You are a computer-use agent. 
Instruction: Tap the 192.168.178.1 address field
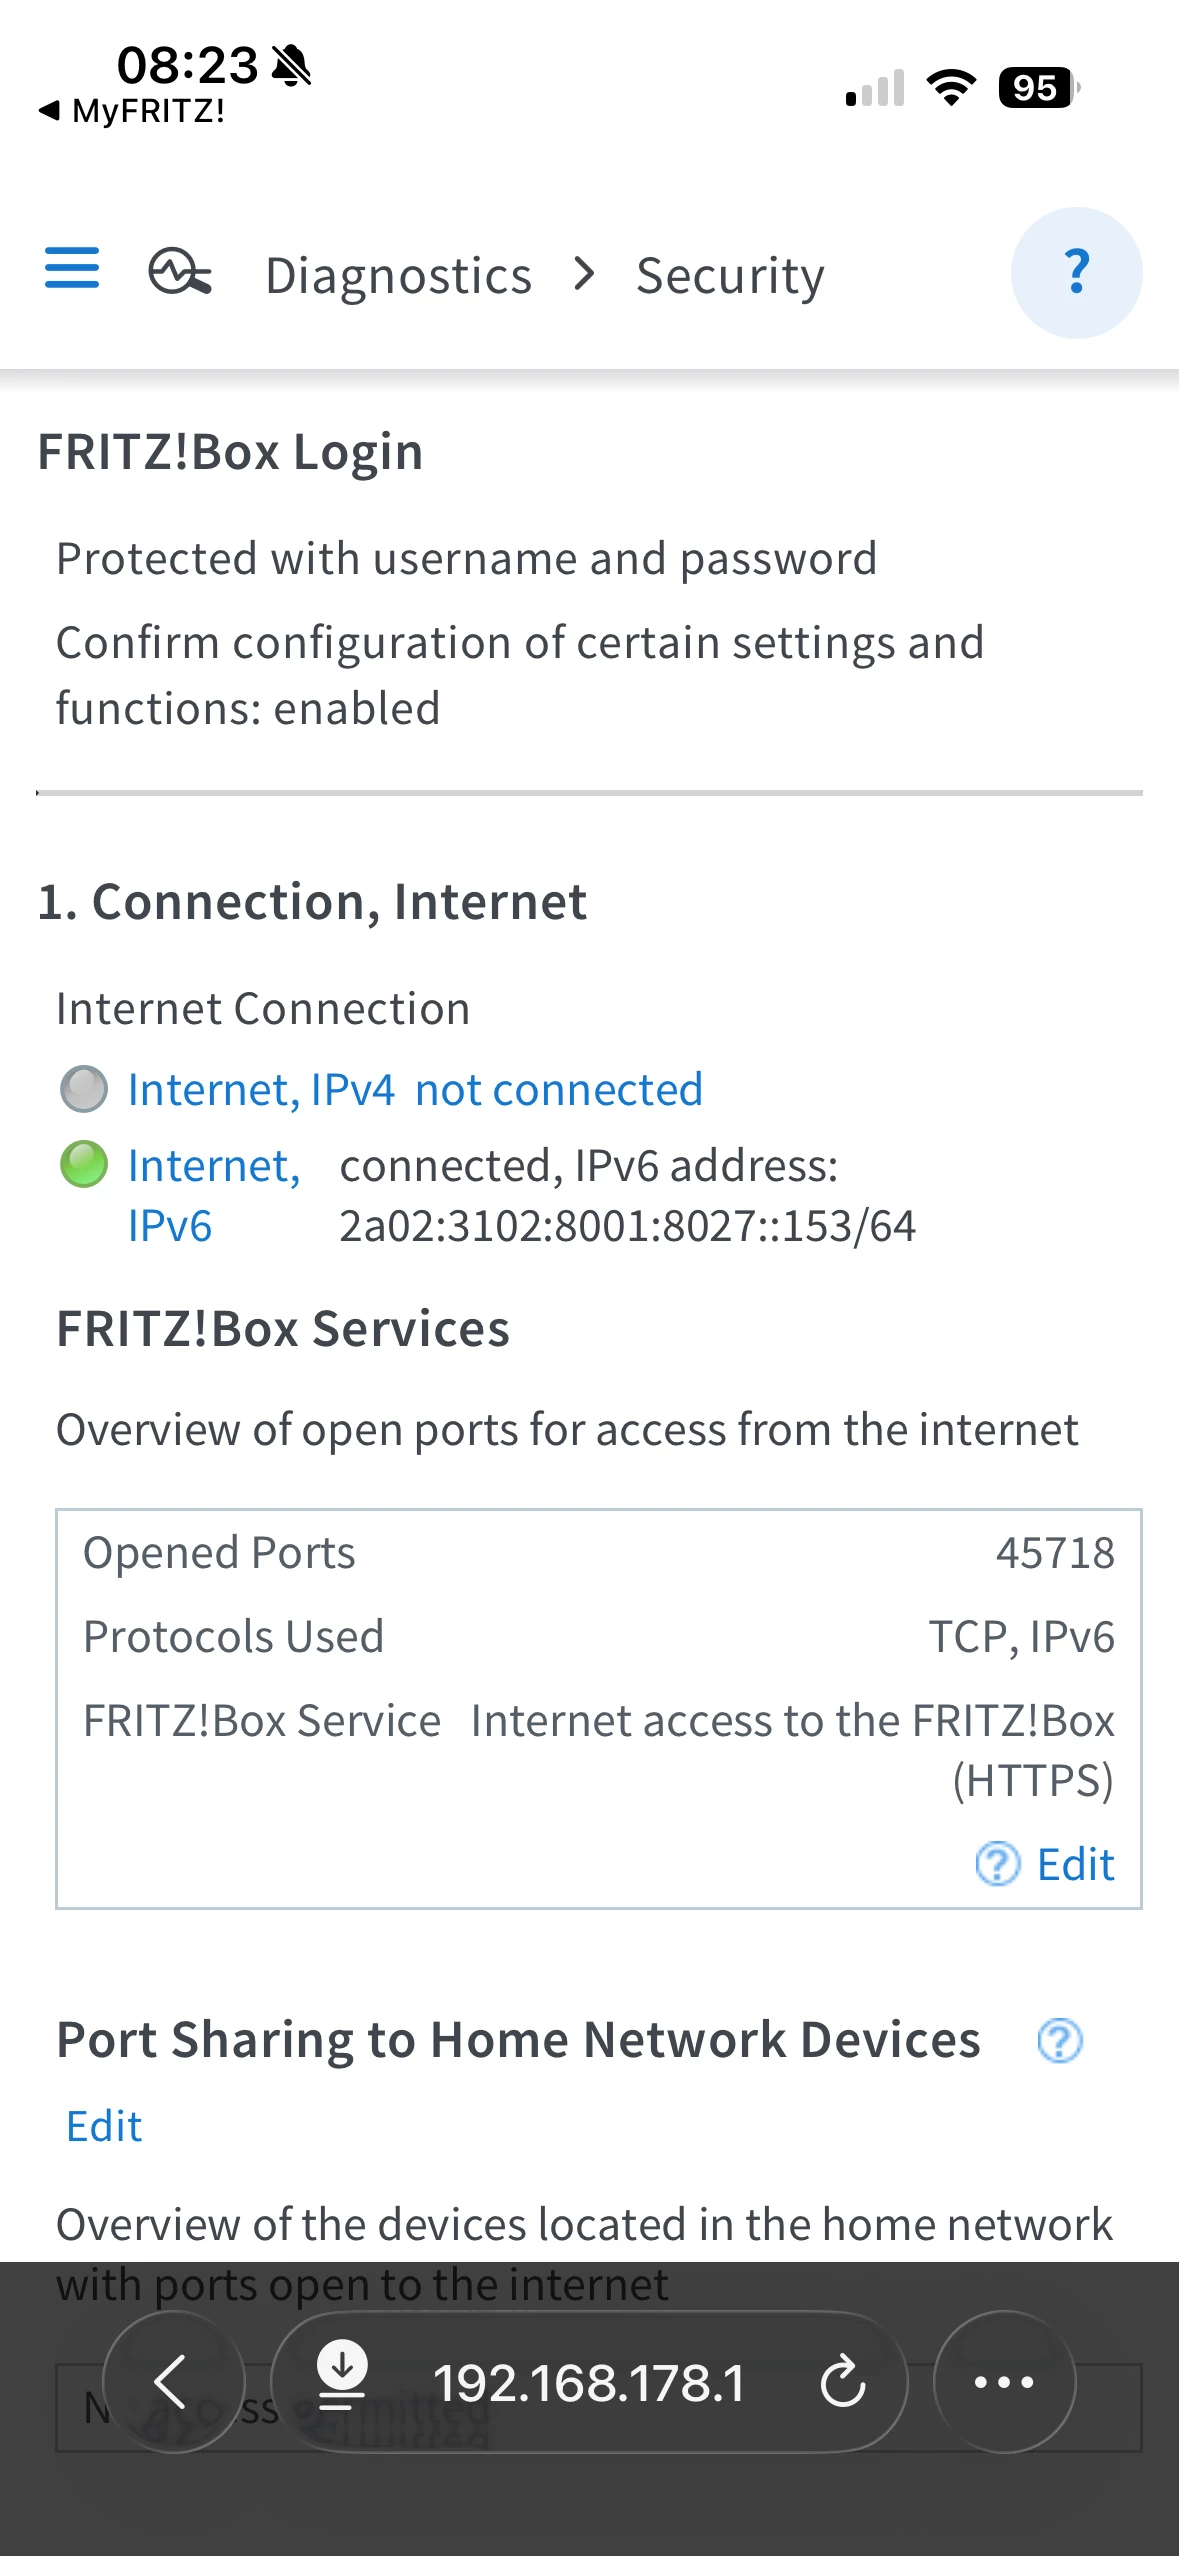click(589, 2383)
